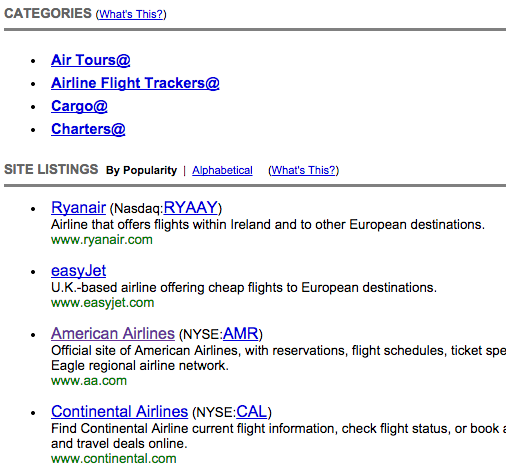Open Airline Flight Trackers@ category link
Viewport: 506px width, 476px height.
pos(135,83)
